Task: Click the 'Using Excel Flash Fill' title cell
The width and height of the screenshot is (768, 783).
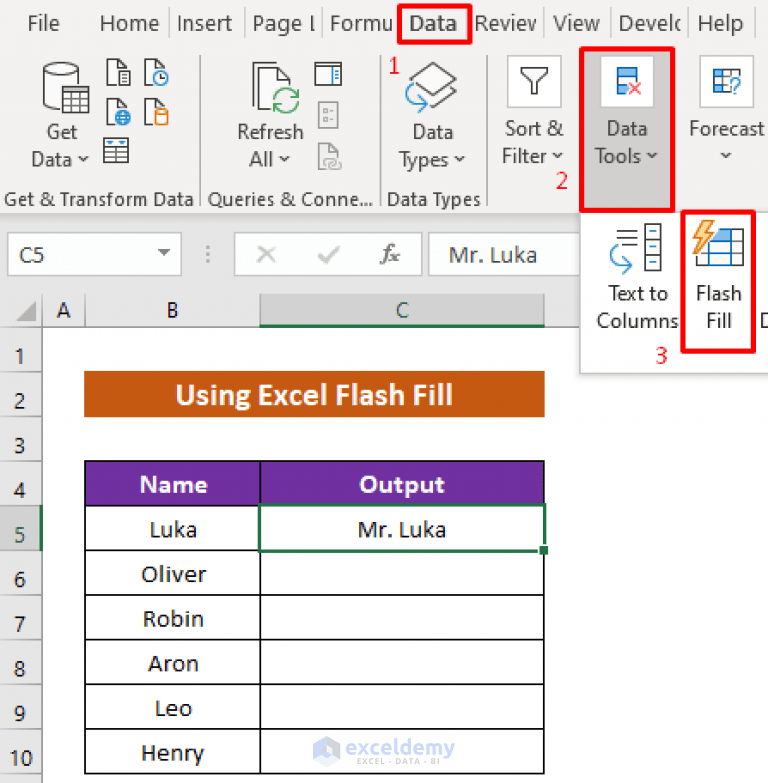Action: [314, 394]
